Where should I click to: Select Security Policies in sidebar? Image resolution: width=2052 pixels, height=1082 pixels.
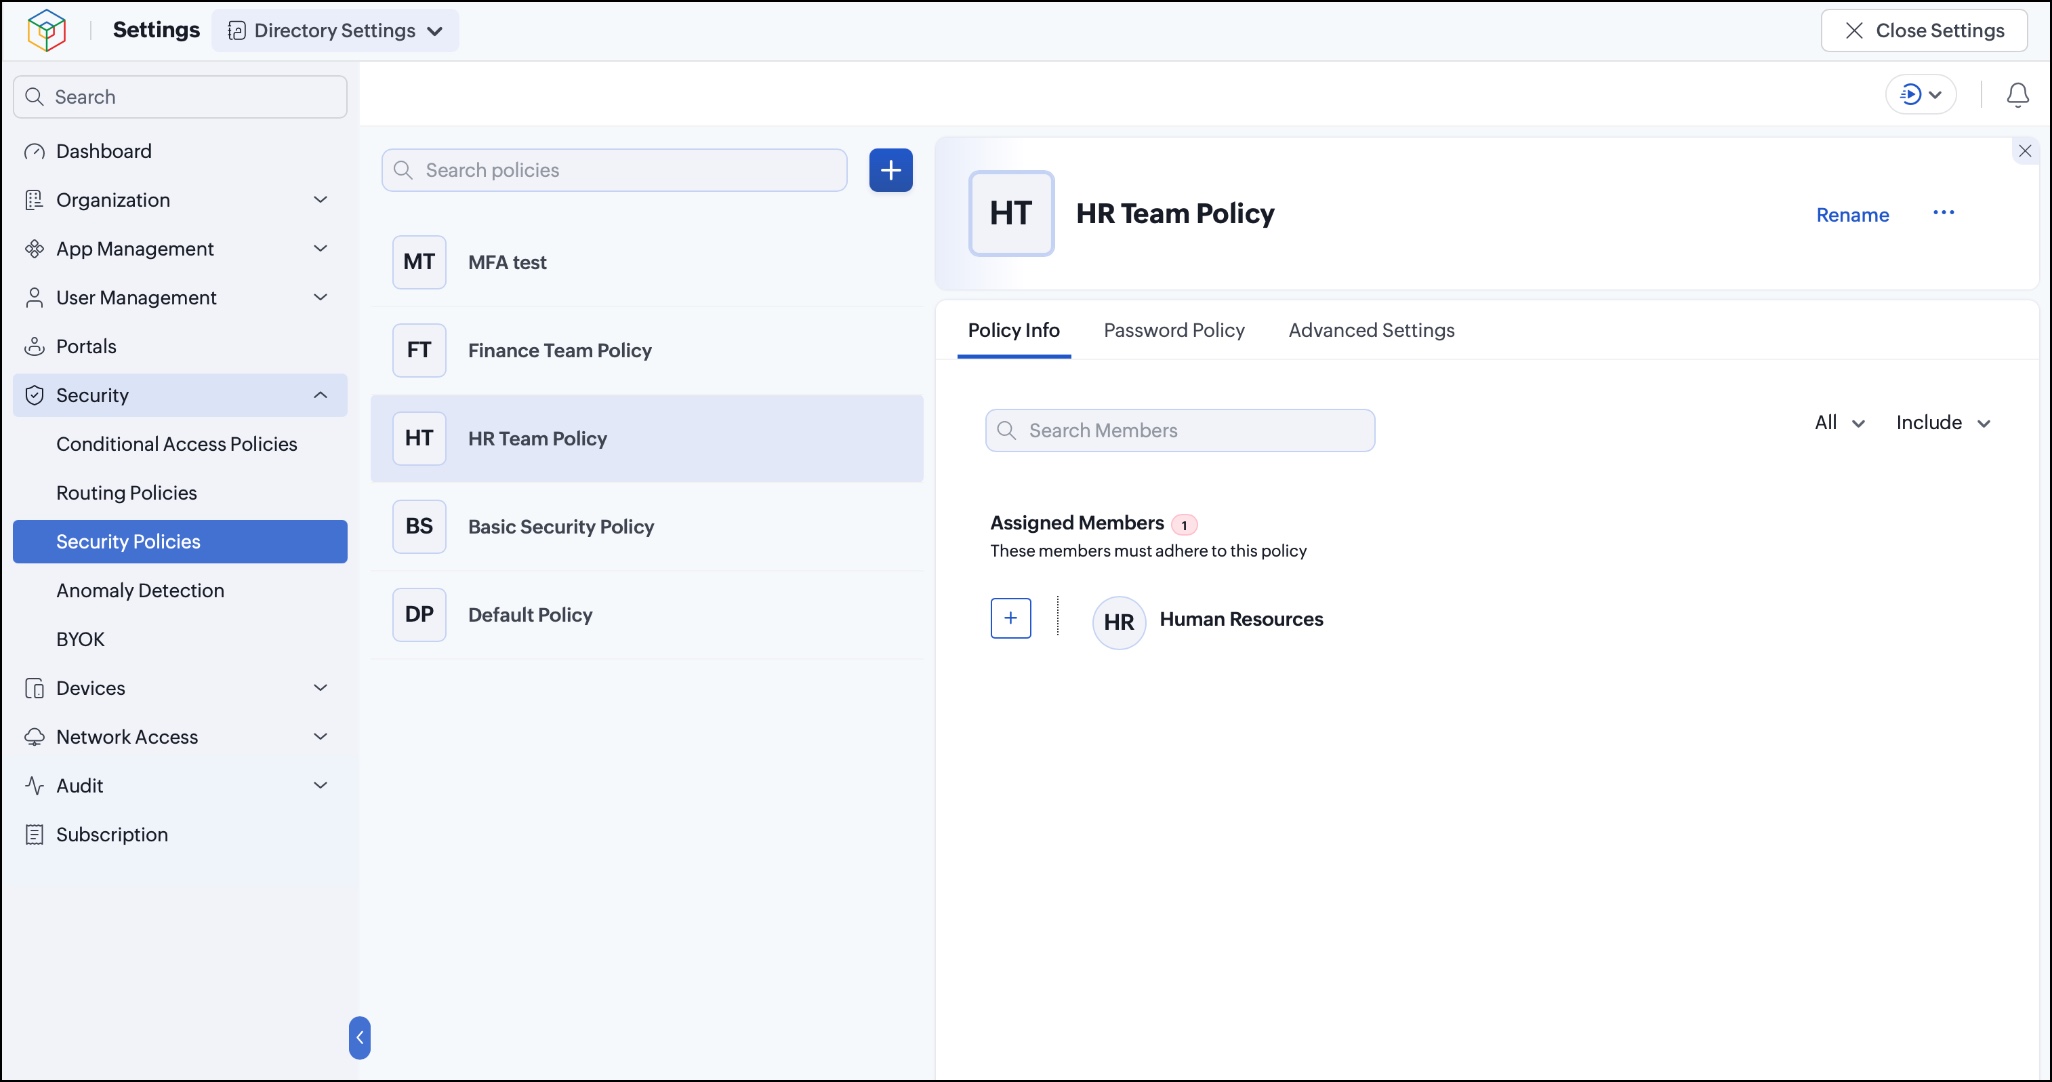click(x=180, y=542)
